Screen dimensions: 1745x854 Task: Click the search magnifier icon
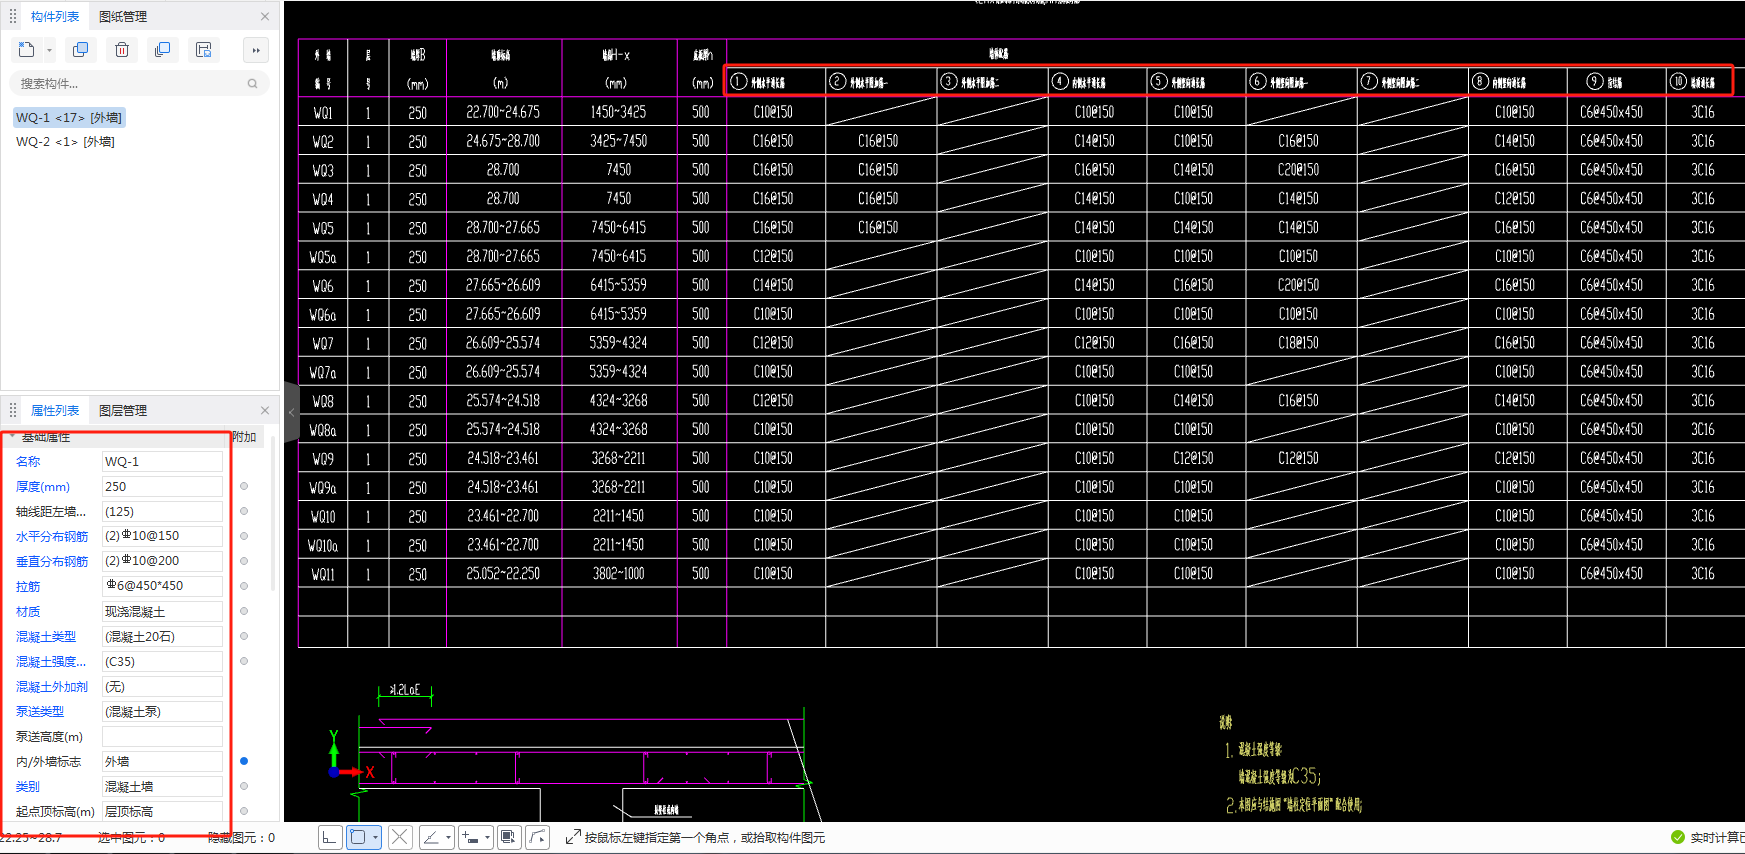tap(253, 84)
